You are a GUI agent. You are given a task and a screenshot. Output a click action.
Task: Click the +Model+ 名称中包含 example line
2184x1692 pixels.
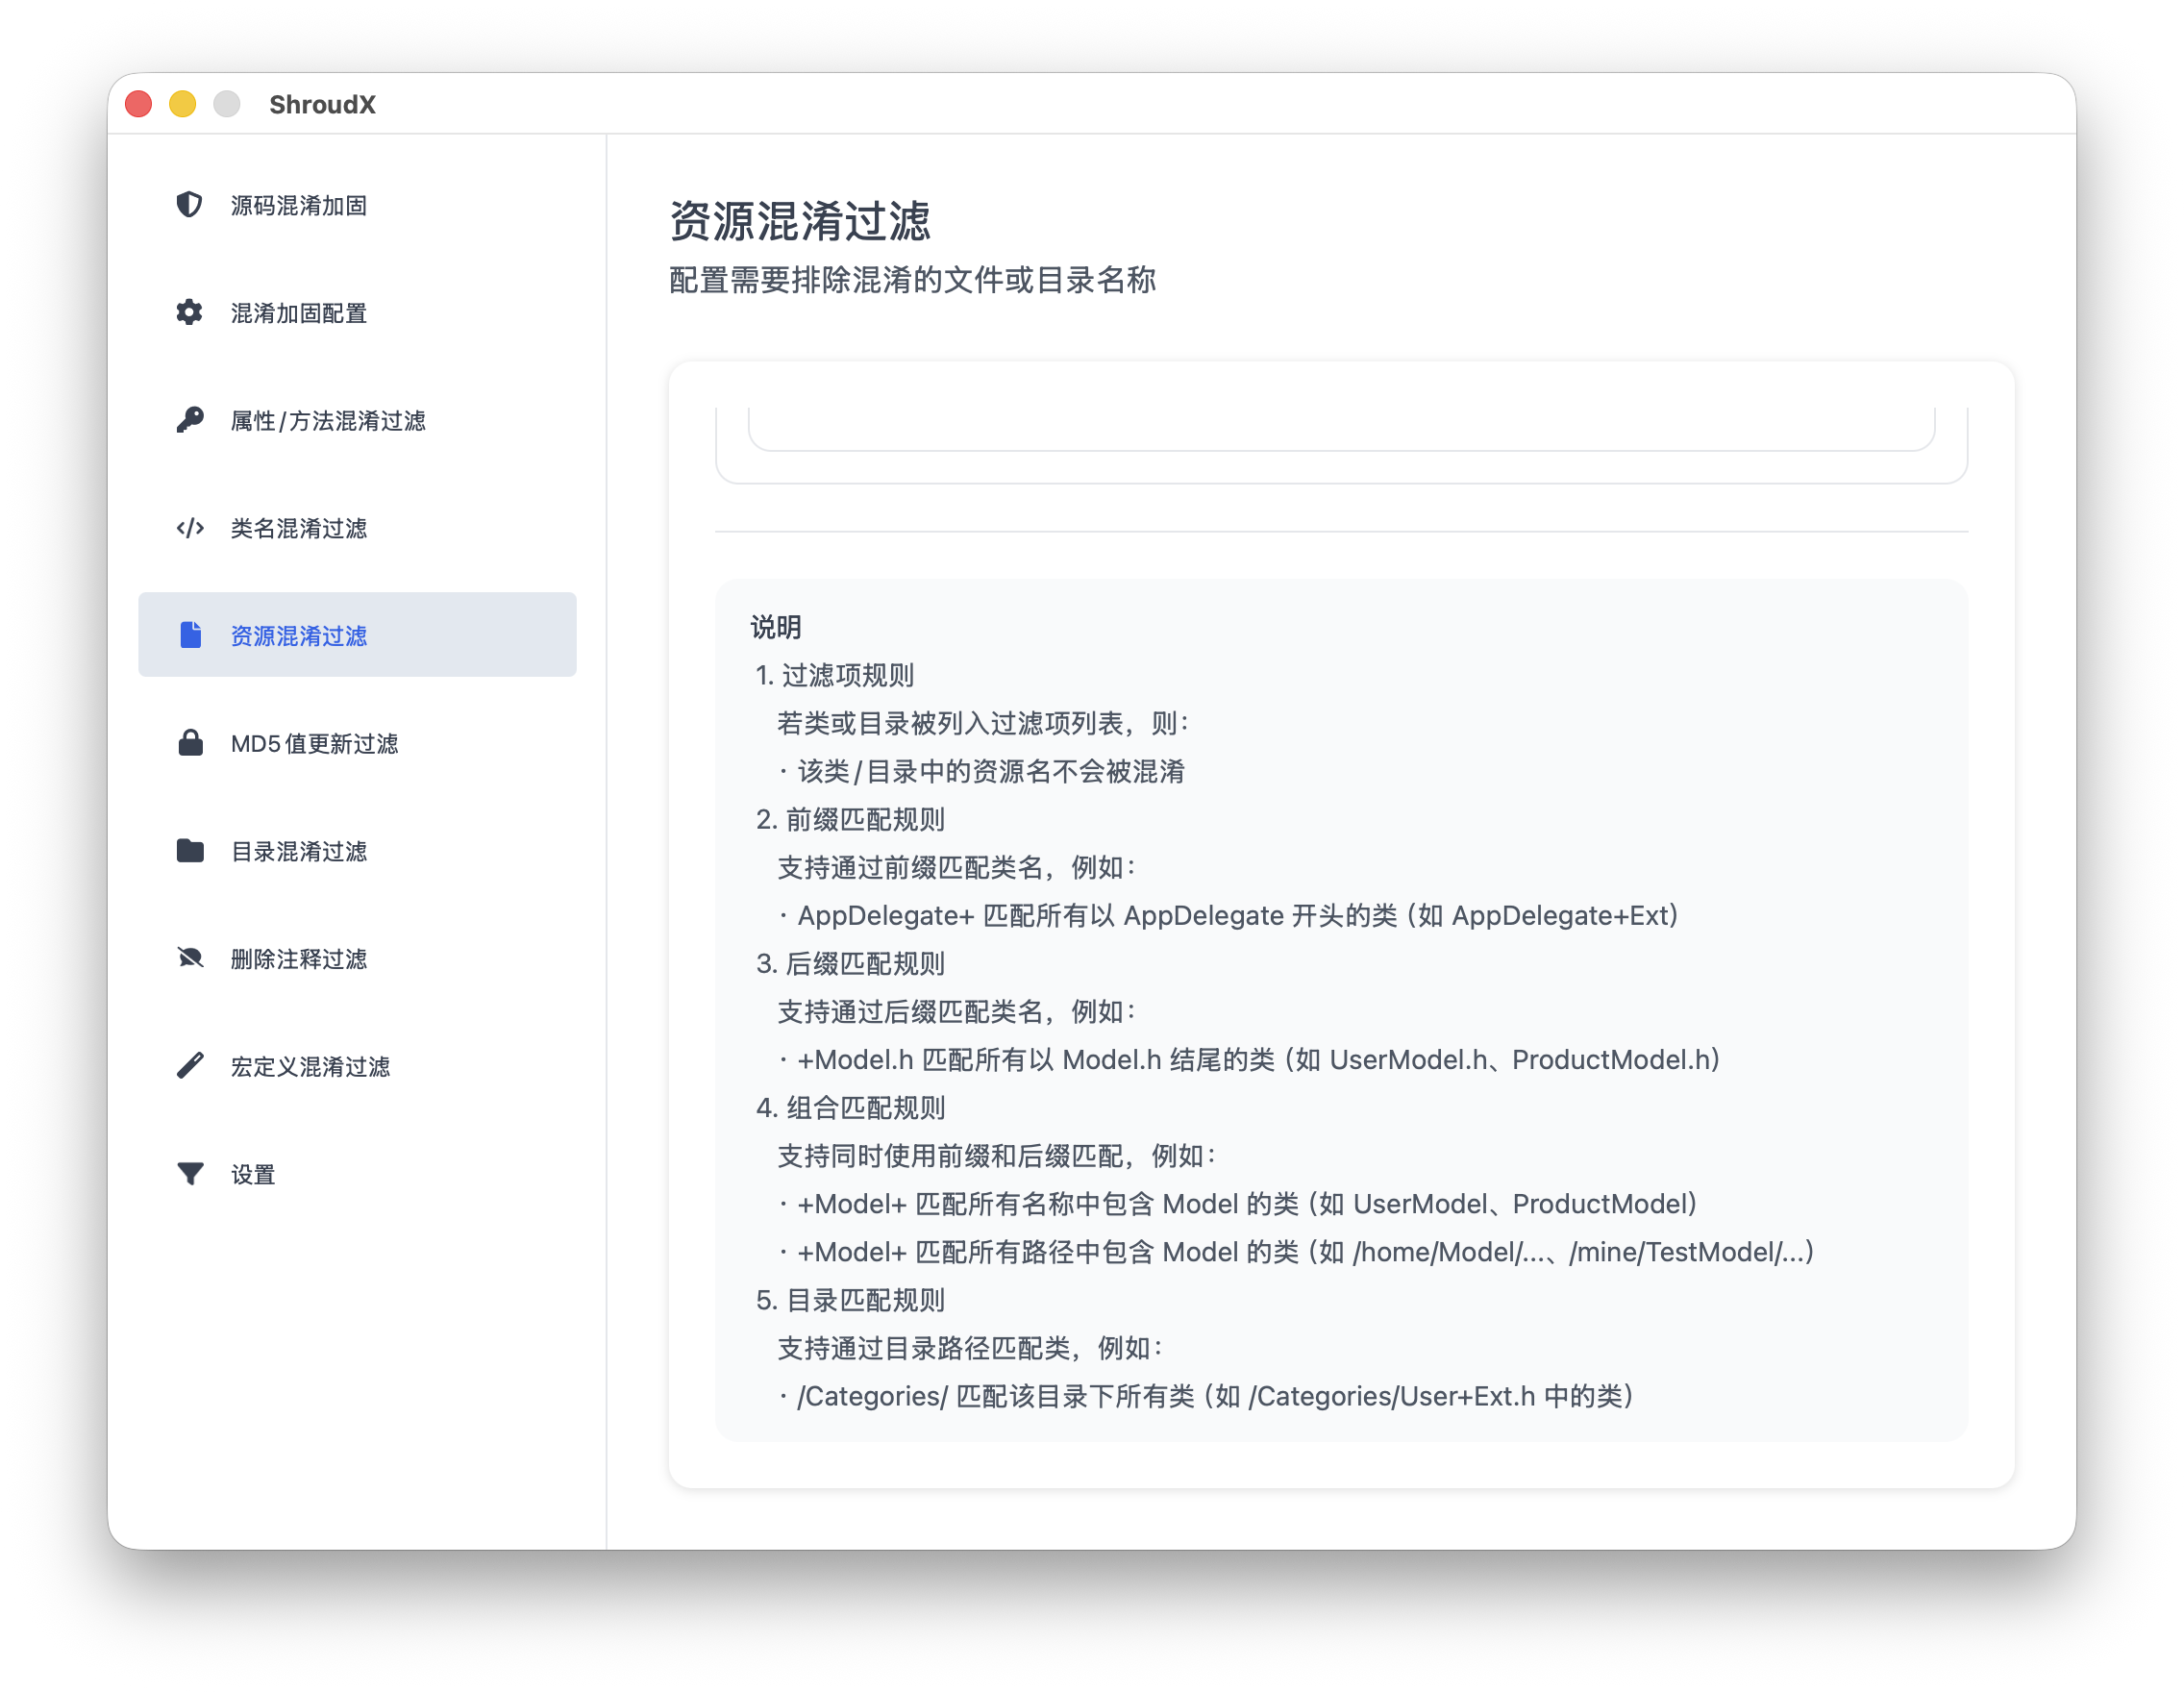[1238, 1203]
